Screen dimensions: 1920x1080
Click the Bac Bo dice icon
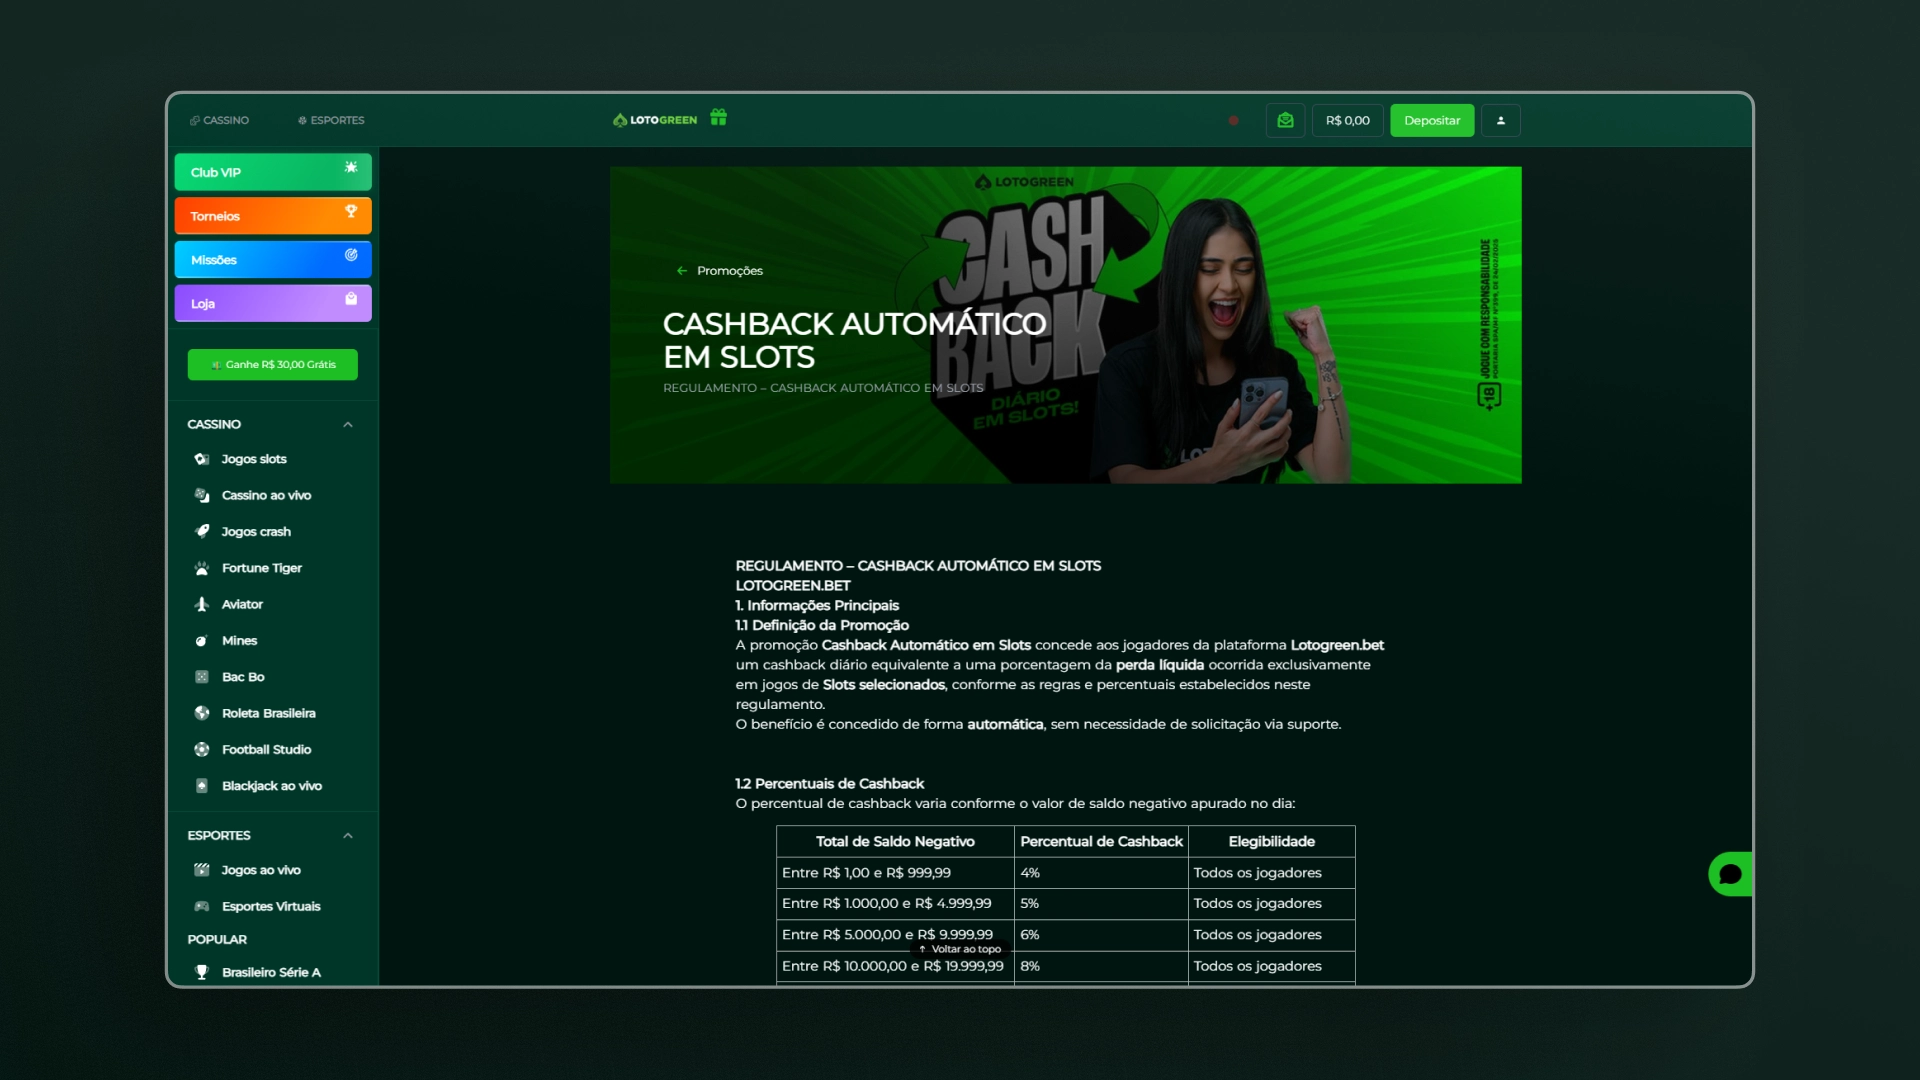tap(202, 677)
